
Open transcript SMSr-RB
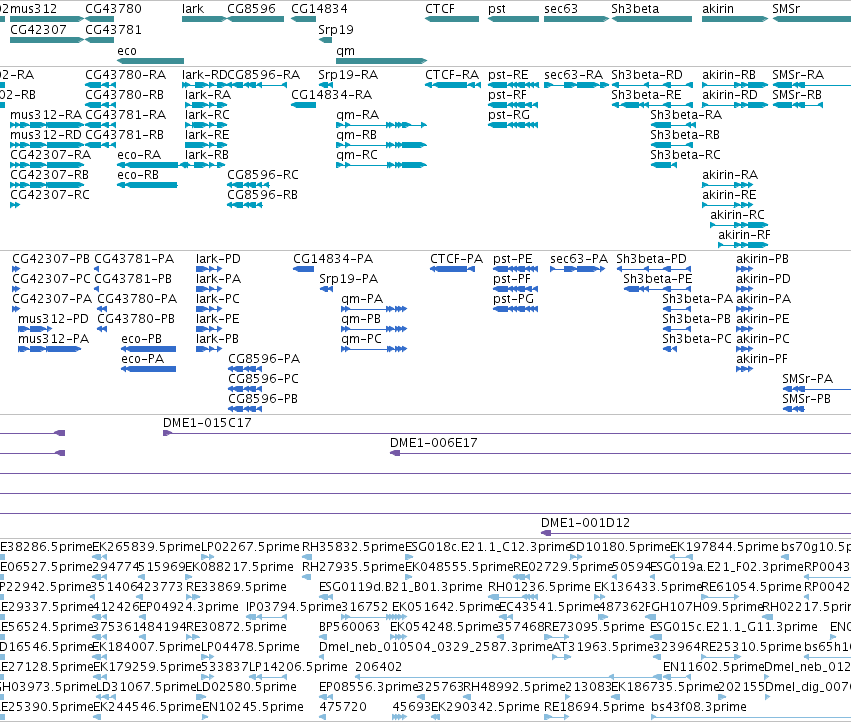[797, 95]
